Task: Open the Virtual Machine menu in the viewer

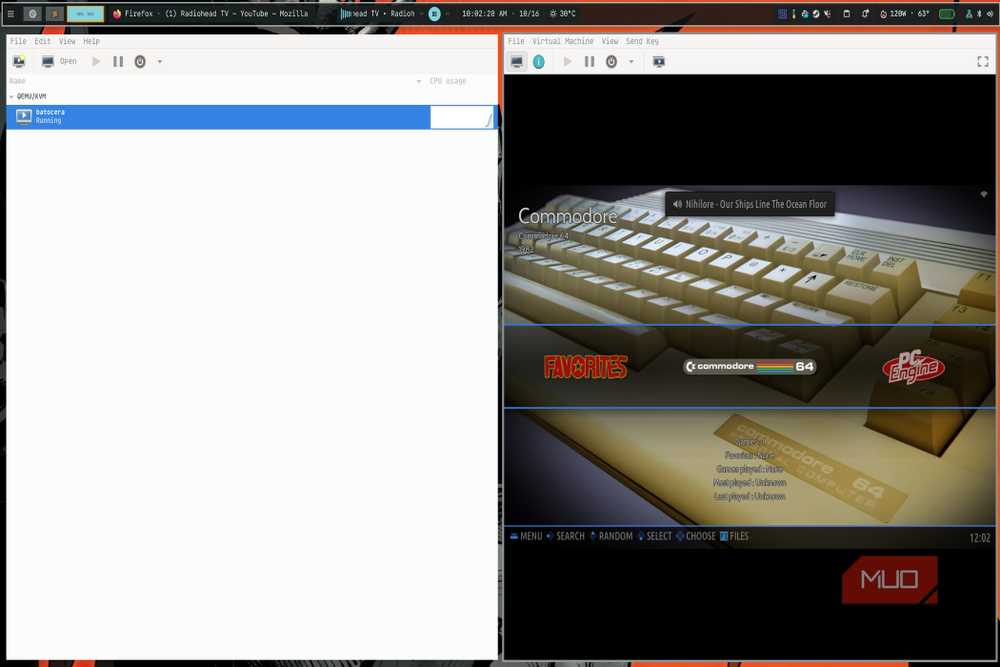Action: pos(562,41)
